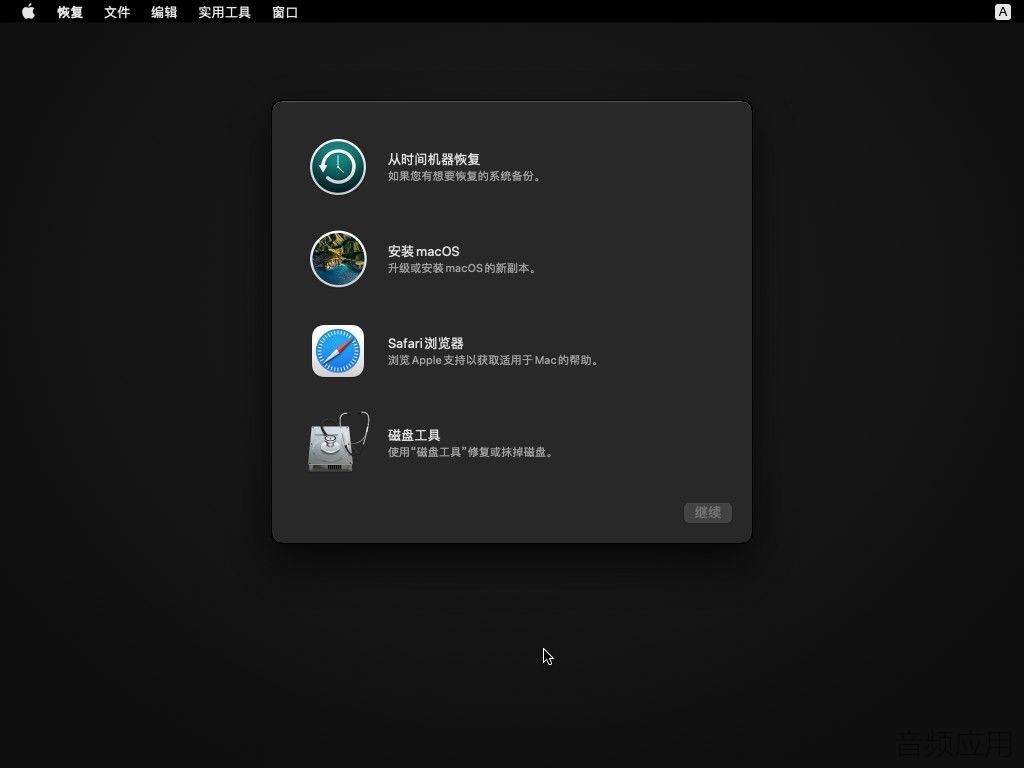Open the 恢复 menu
The width and height of the screenshot is (1024, 768).
click(70, 12)
